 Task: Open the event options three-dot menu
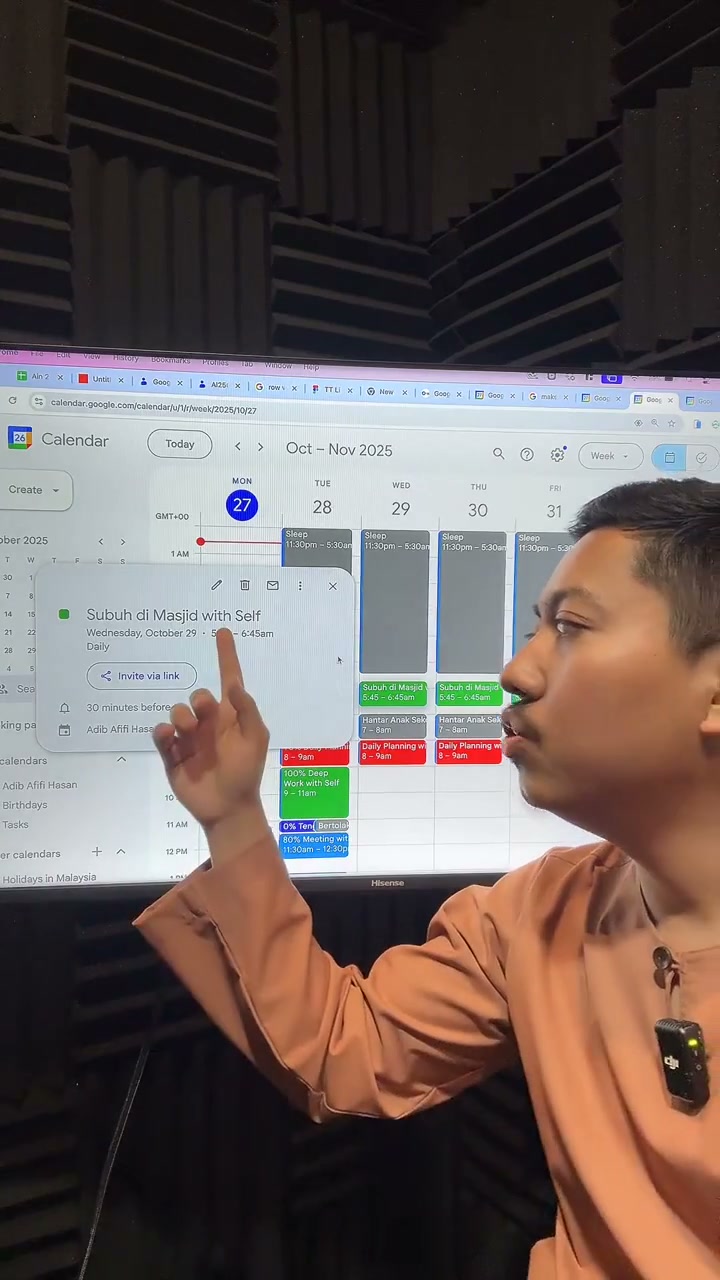click(x=300, y=586)
